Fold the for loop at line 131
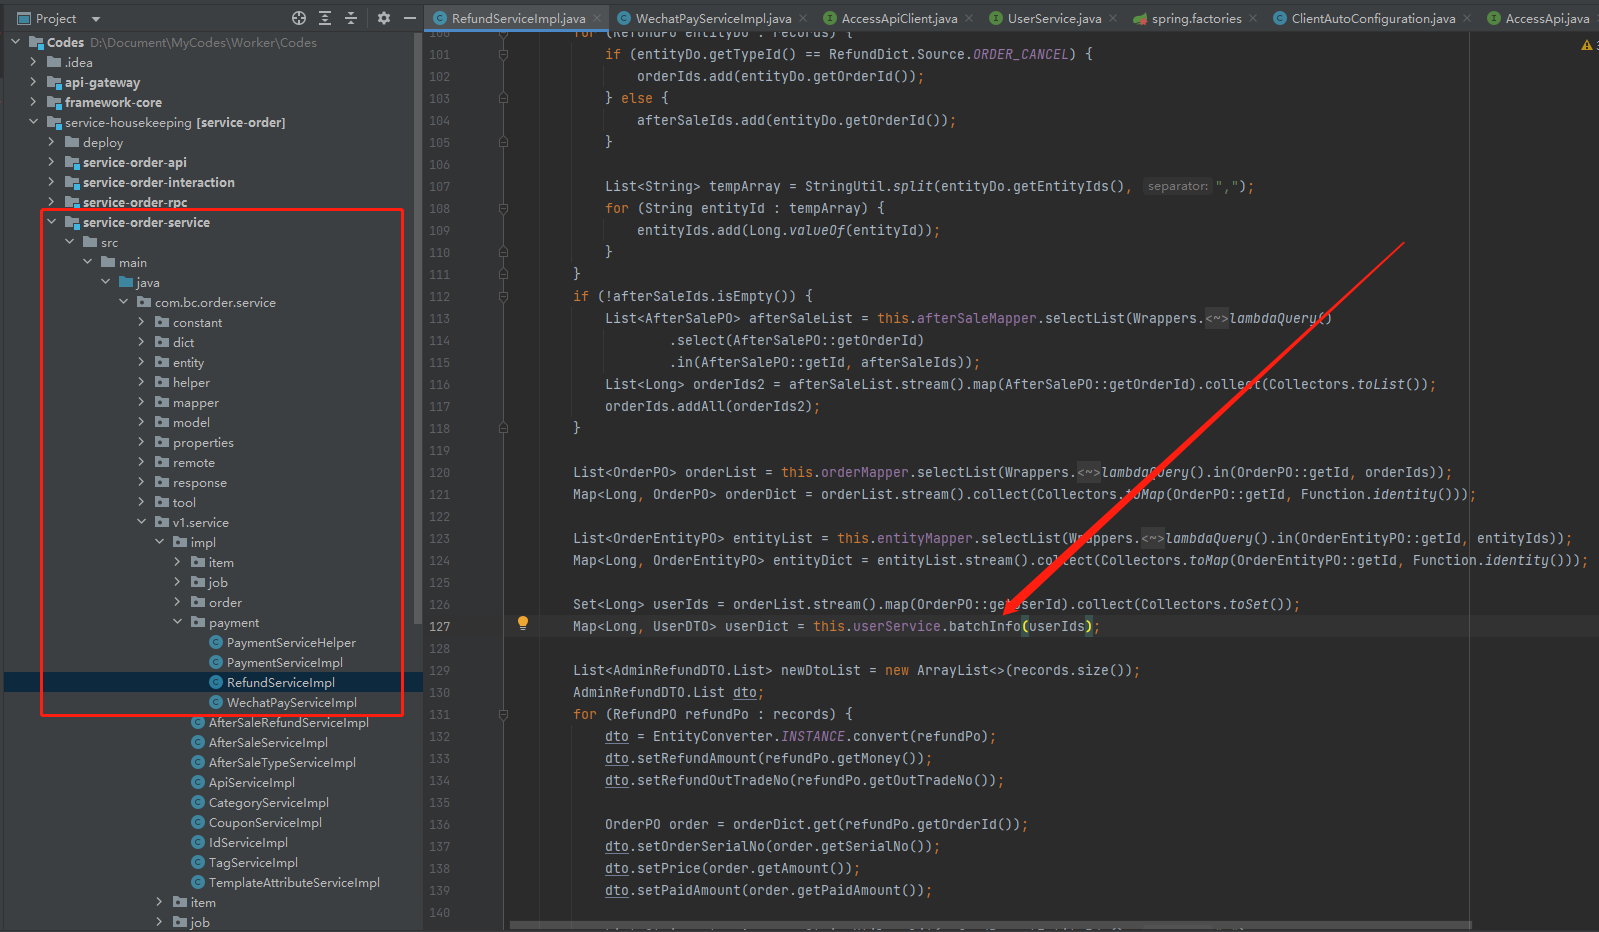This screenshot has height=932, width=1599. click(x=503, y=714)
